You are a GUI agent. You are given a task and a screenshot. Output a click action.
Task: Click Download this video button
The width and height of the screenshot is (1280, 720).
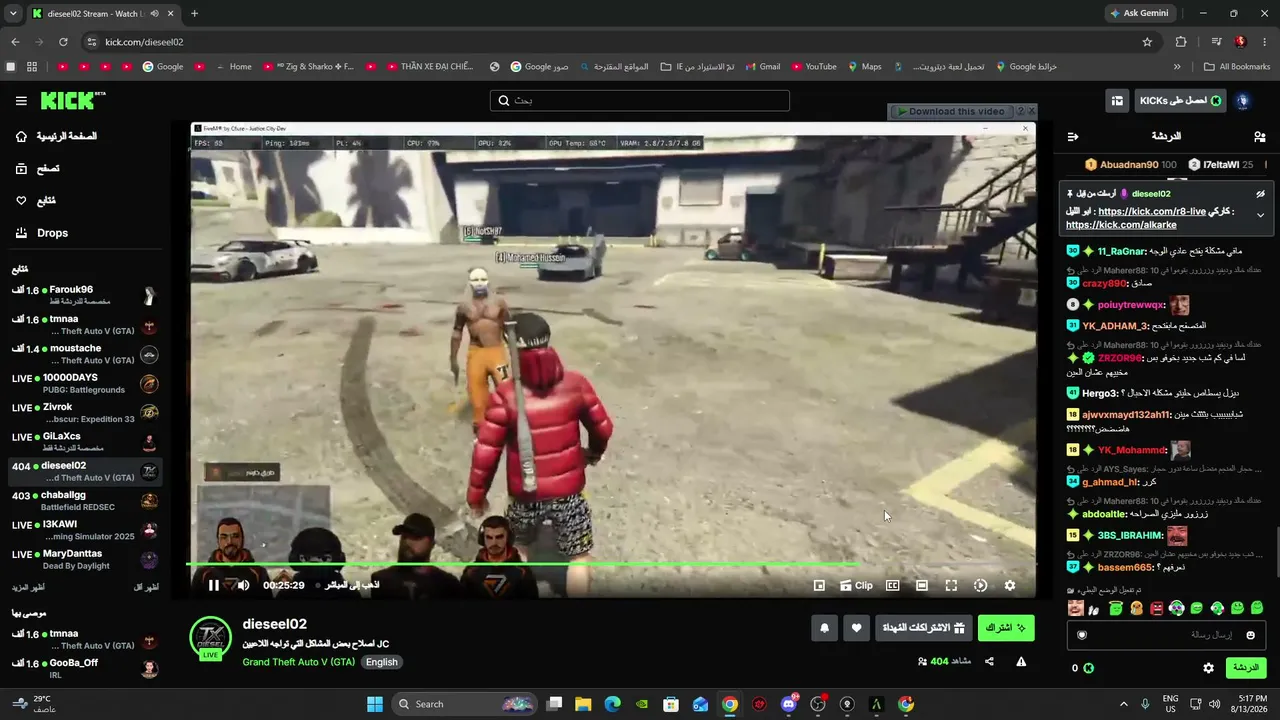coord(950,111)
